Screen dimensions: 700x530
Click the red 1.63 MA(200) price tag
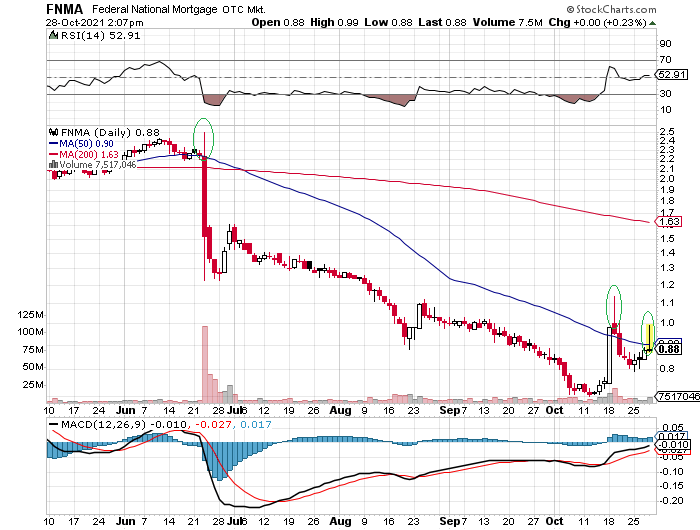pyautogui.click(x=668, y=221)
